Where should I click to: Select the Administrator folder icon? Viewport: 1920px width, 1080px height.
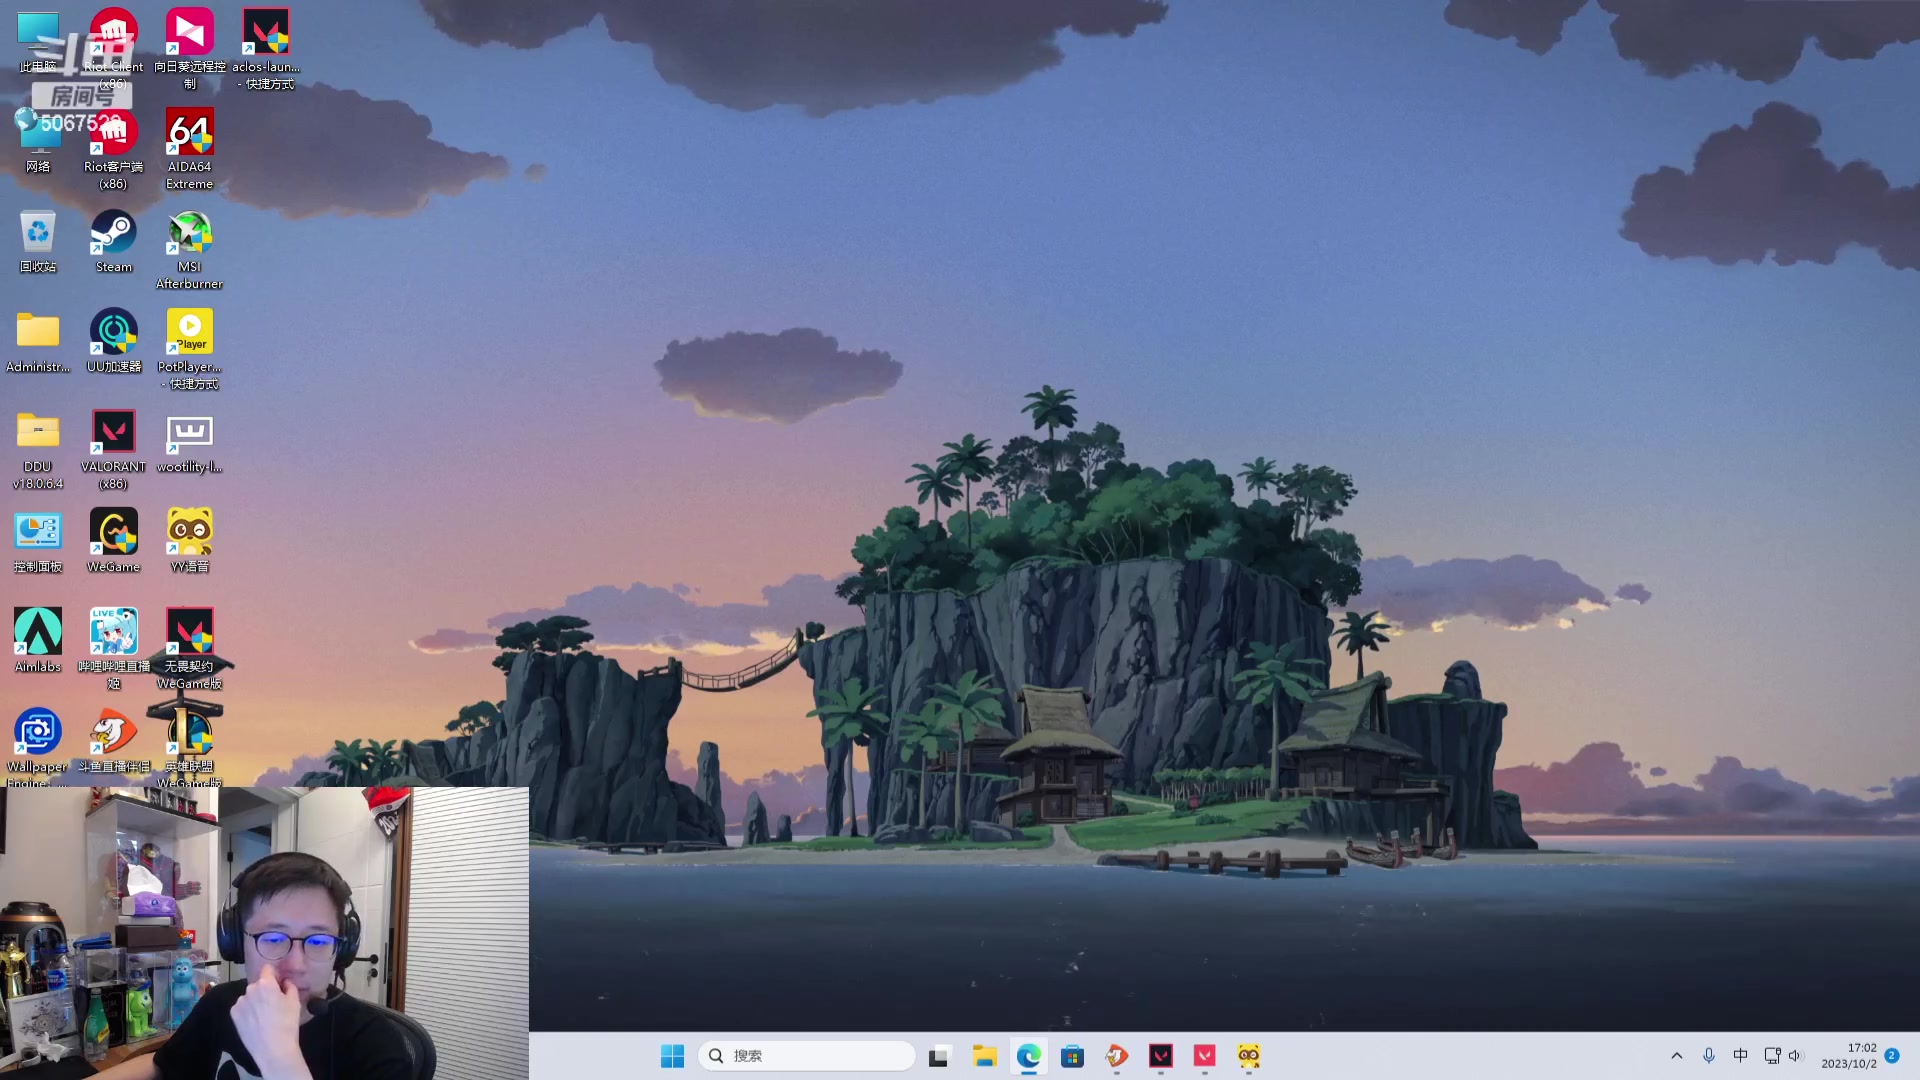(38, 340)
